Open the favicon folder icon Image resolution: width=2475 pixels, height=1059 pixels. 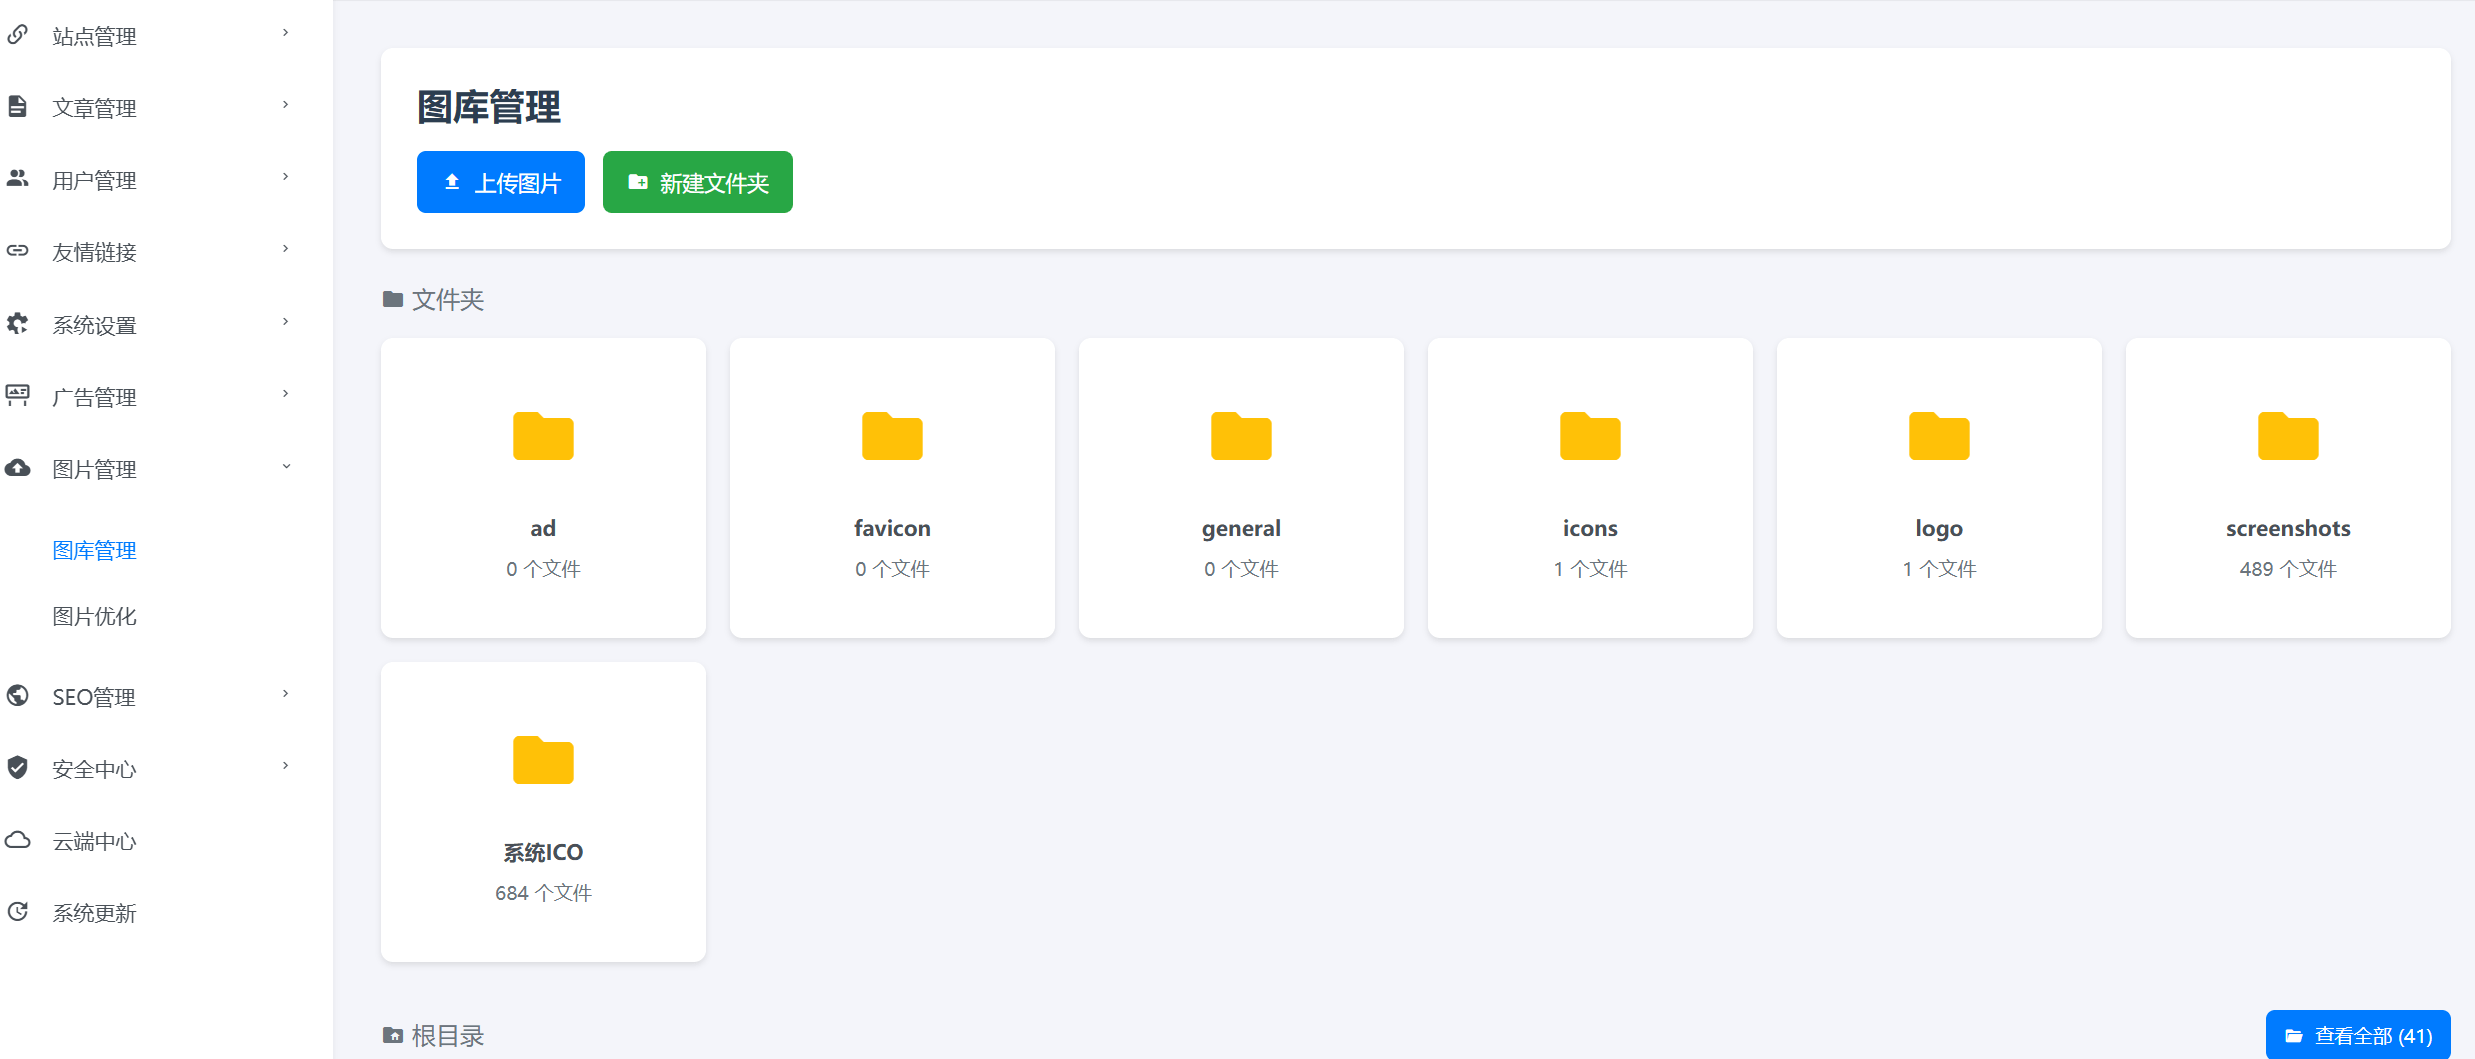tap(892, 436)
